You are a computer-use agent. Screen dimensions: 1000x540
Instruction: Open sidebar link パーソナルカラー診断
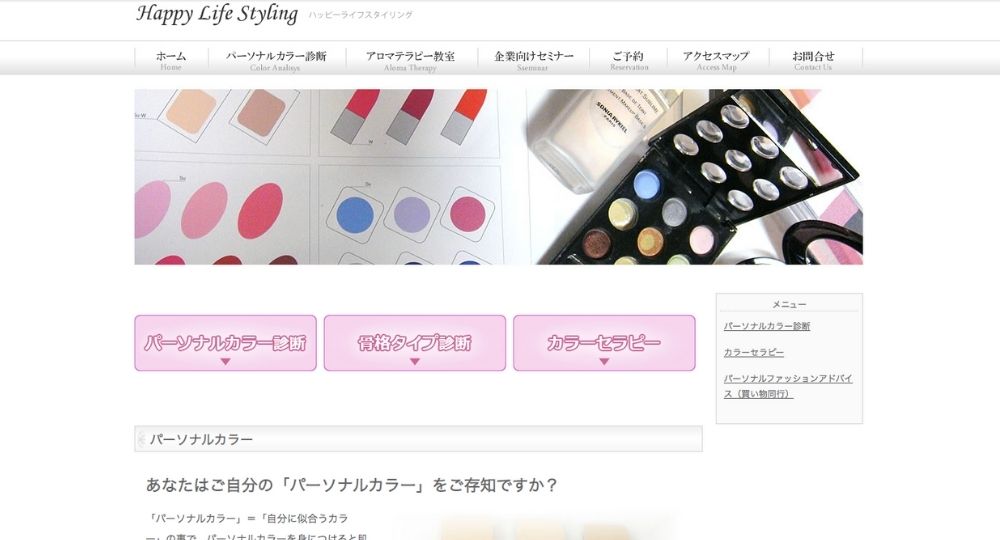pos(767,326)
